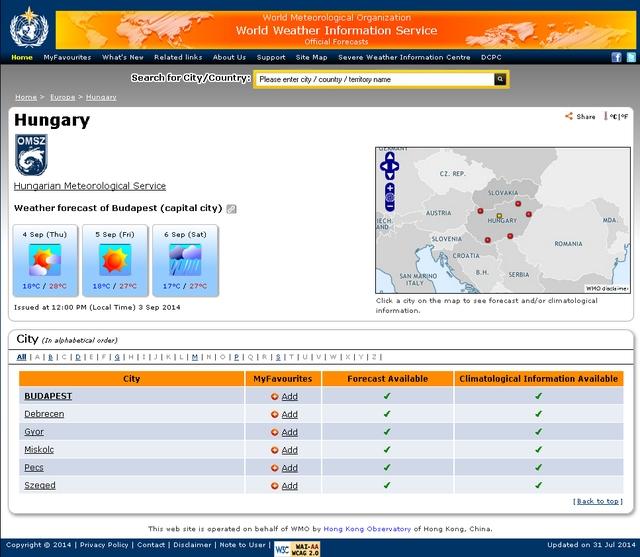Click the WMO emblem logo

point(29,28)
